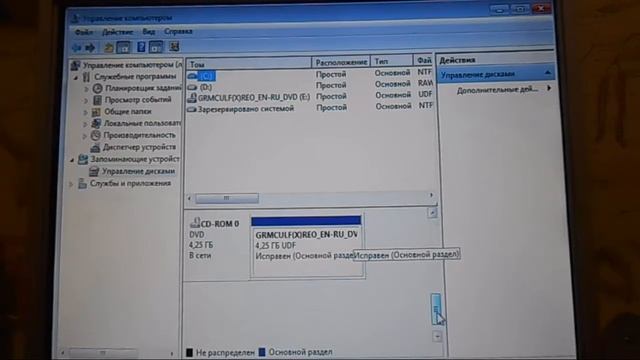Click Дополнительные действия in the actions pane
This screenshot has width=640, height=360.
tap(497, 89)
